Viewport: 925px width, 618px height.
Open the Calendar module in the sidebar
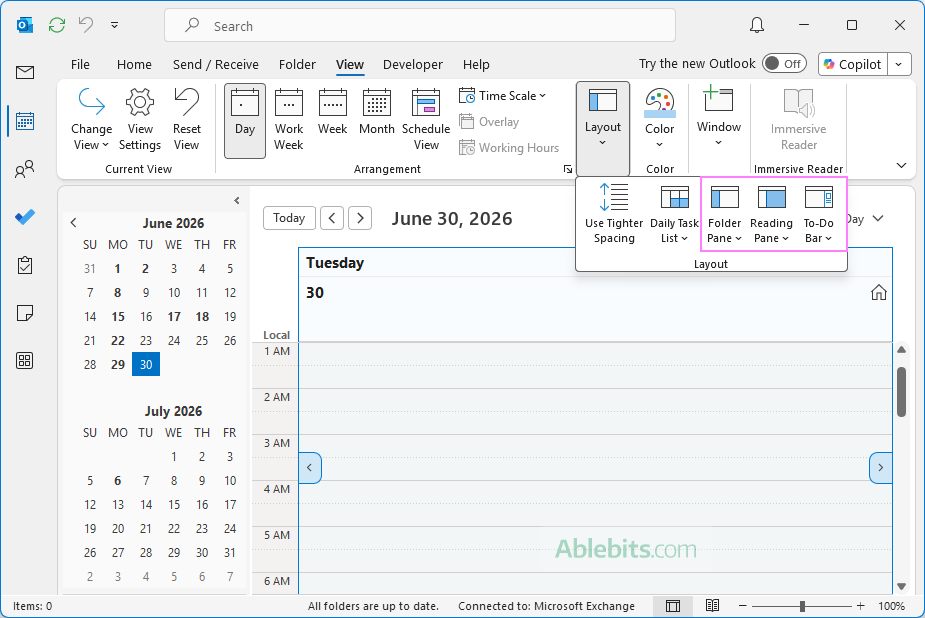coord(25,121)
